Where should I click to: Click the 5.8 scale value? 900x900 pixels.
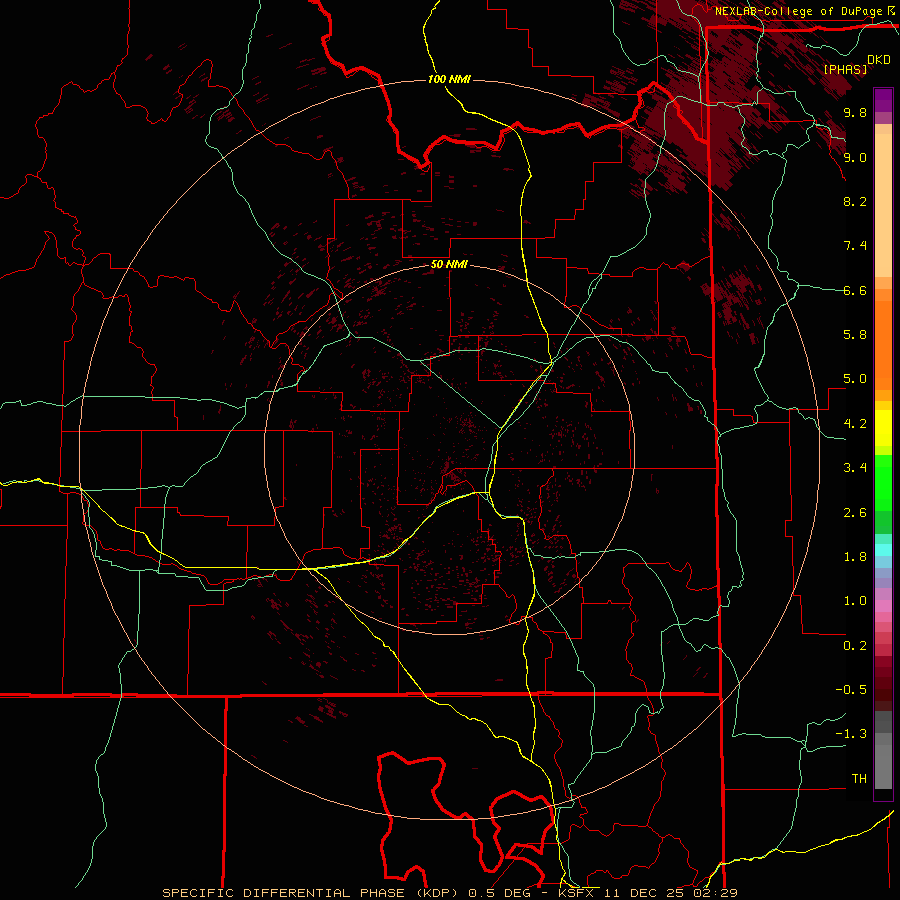pos(855,335)
